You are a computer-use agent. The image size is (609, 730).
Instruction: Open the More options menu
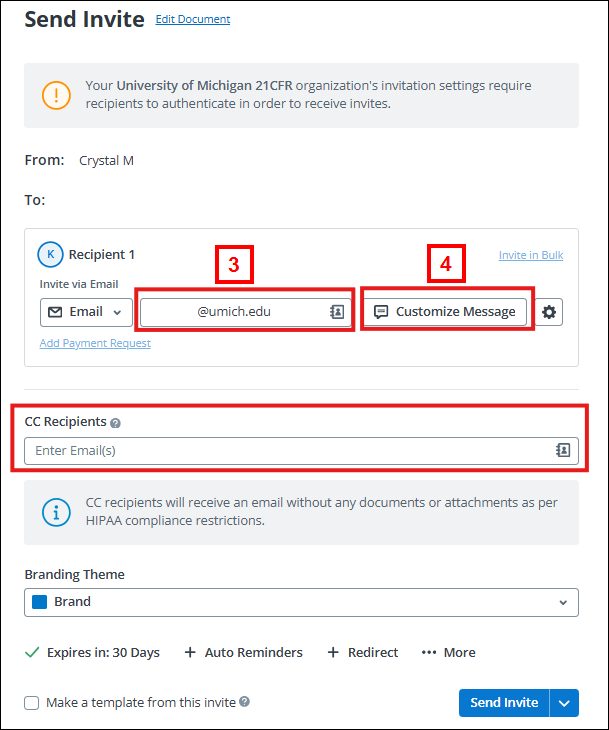coord(448,652)
